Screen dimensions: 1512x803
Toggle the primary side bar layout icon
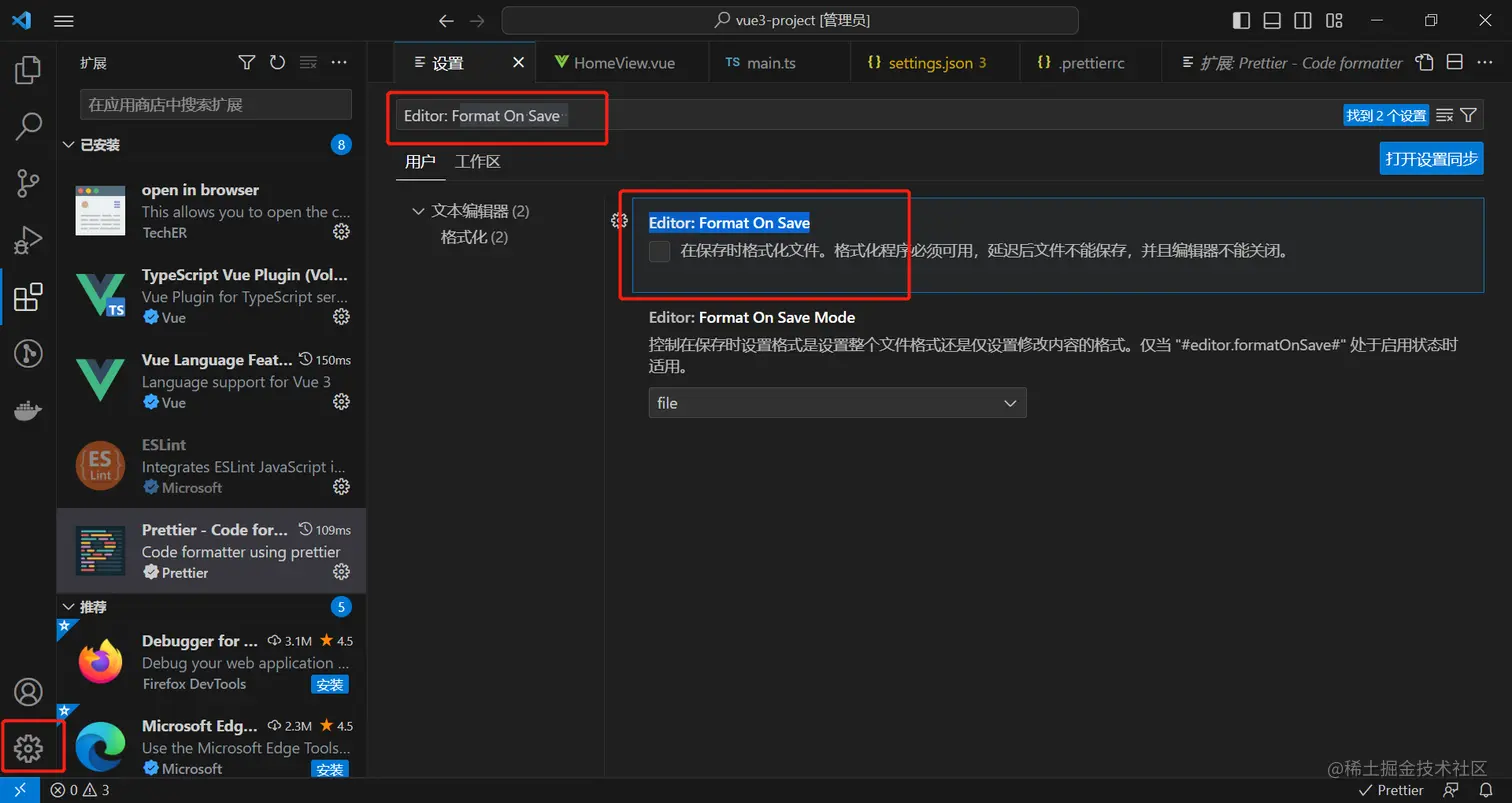click(1241, 21)
